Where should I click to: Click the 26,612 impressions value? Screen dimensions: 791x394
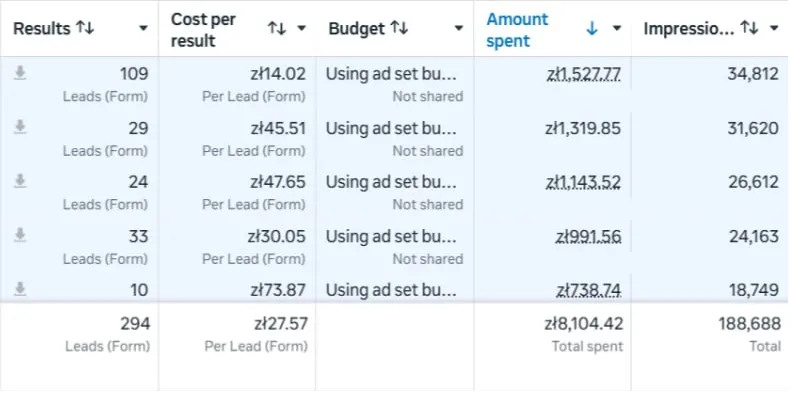(754, 182)
